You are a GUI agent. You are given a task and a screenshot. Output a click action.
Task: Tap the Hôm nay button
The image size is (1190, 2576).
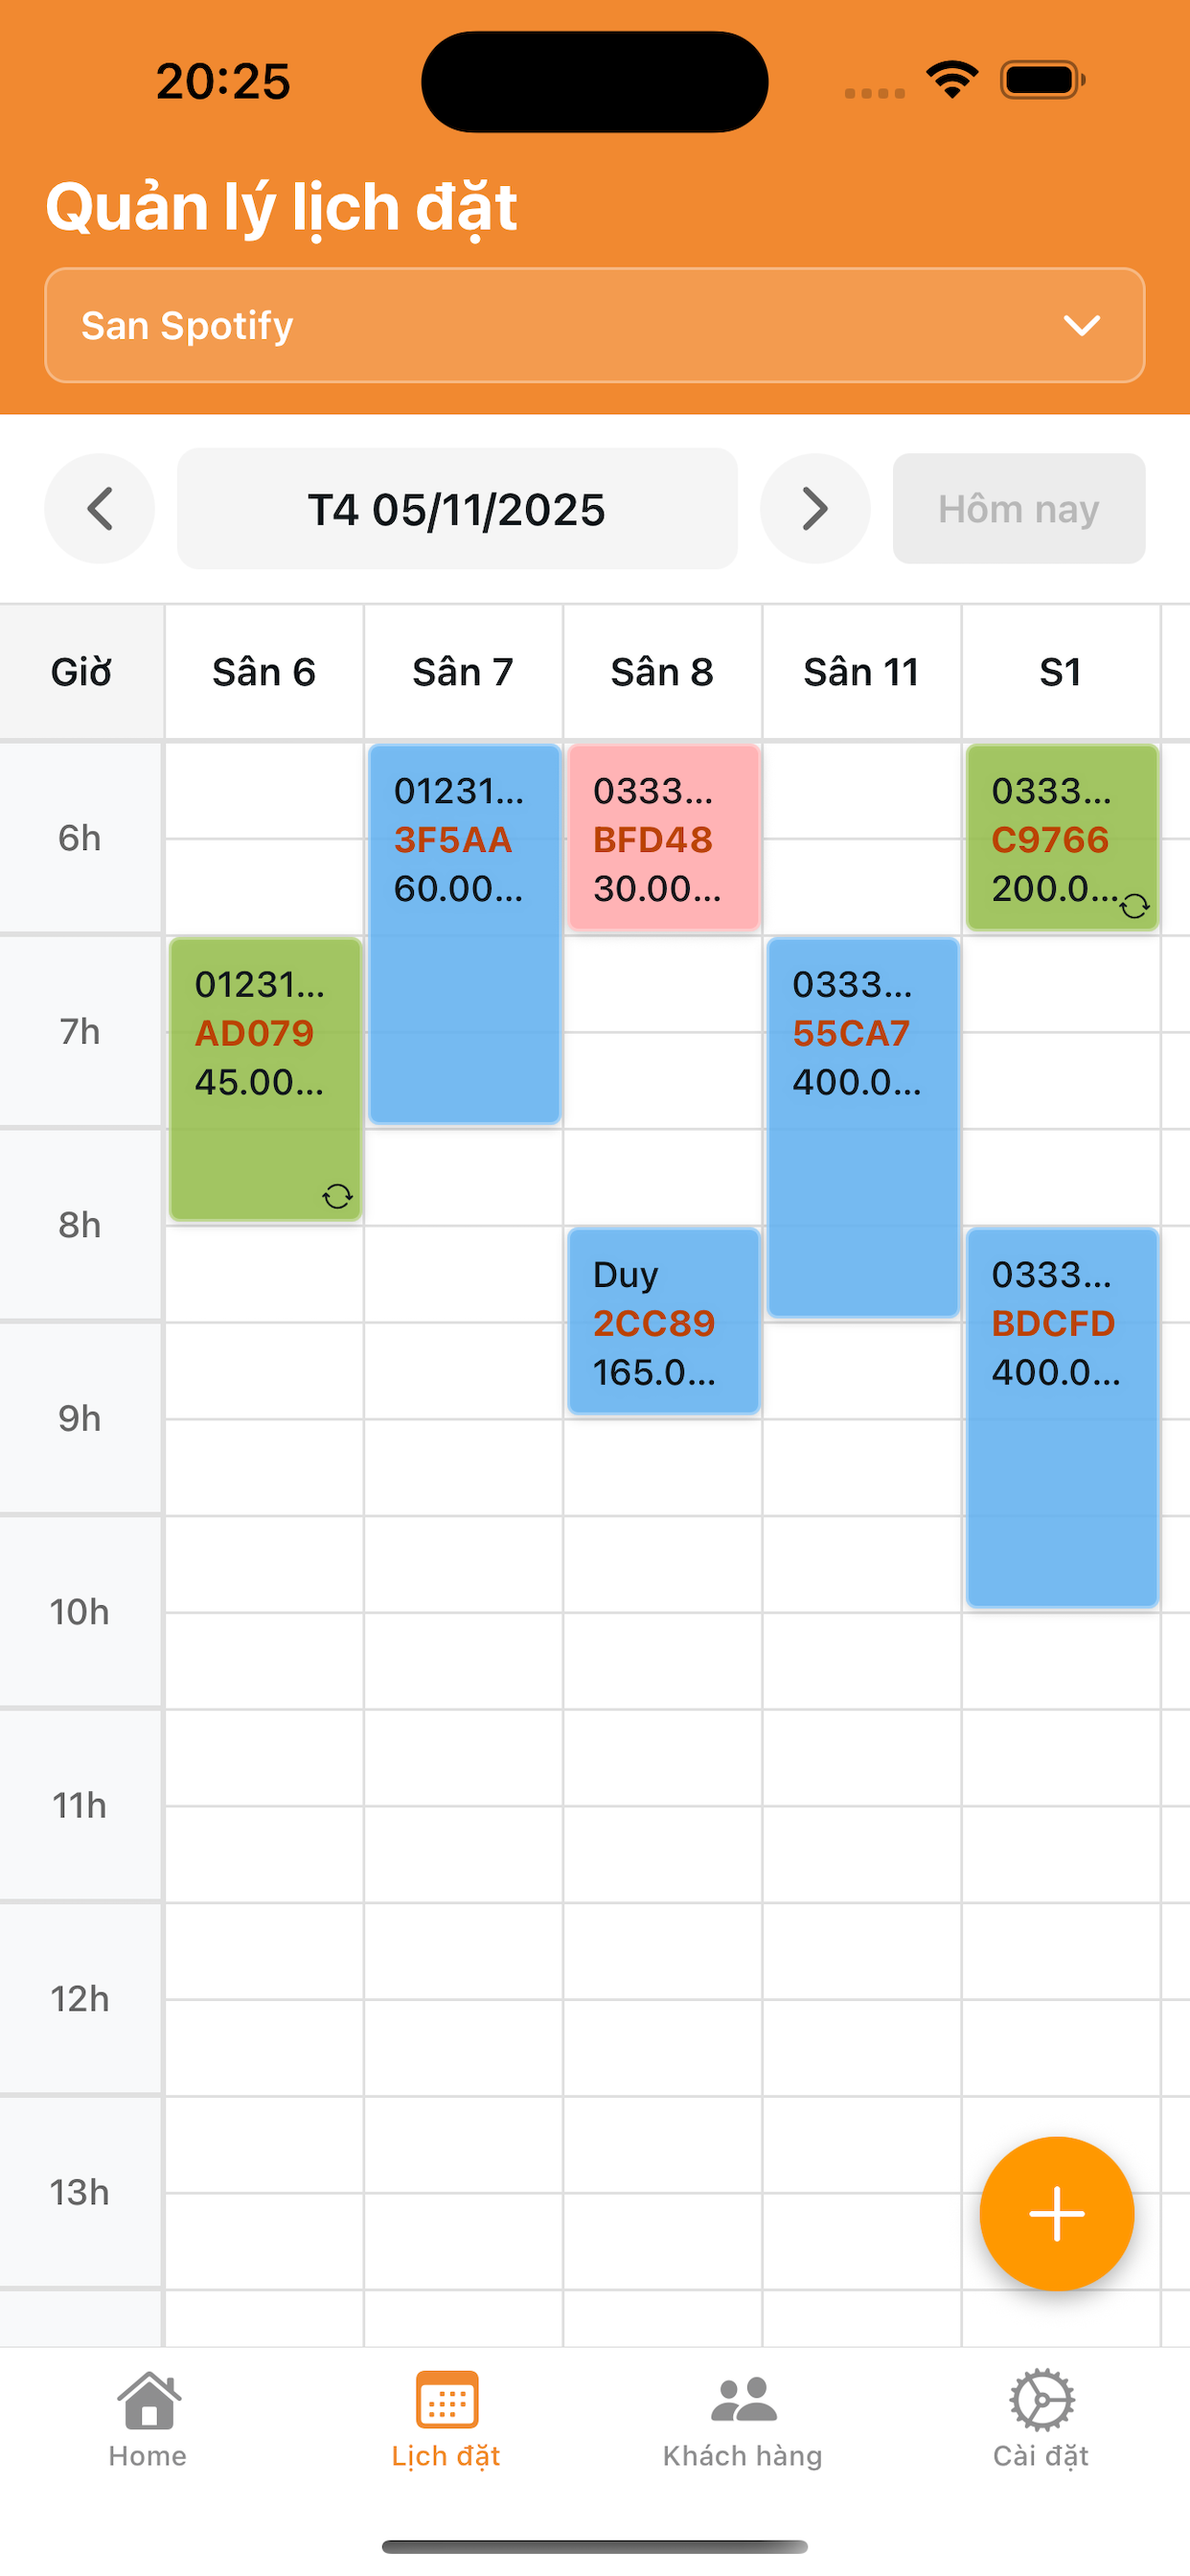pyautogui.click(x=1018, y=509)
